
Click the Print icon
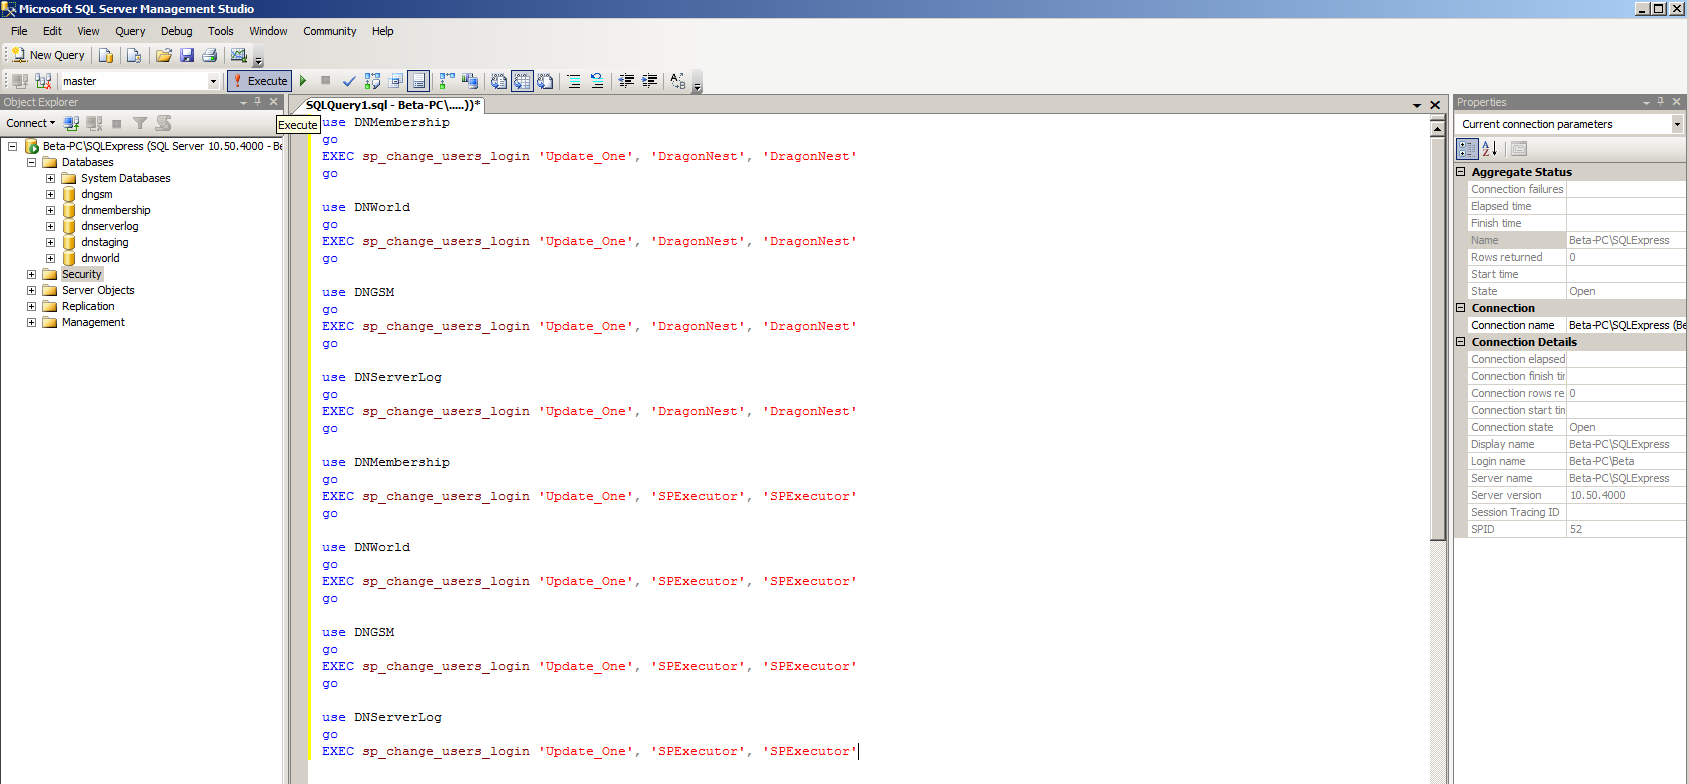(x=210, y=55)
